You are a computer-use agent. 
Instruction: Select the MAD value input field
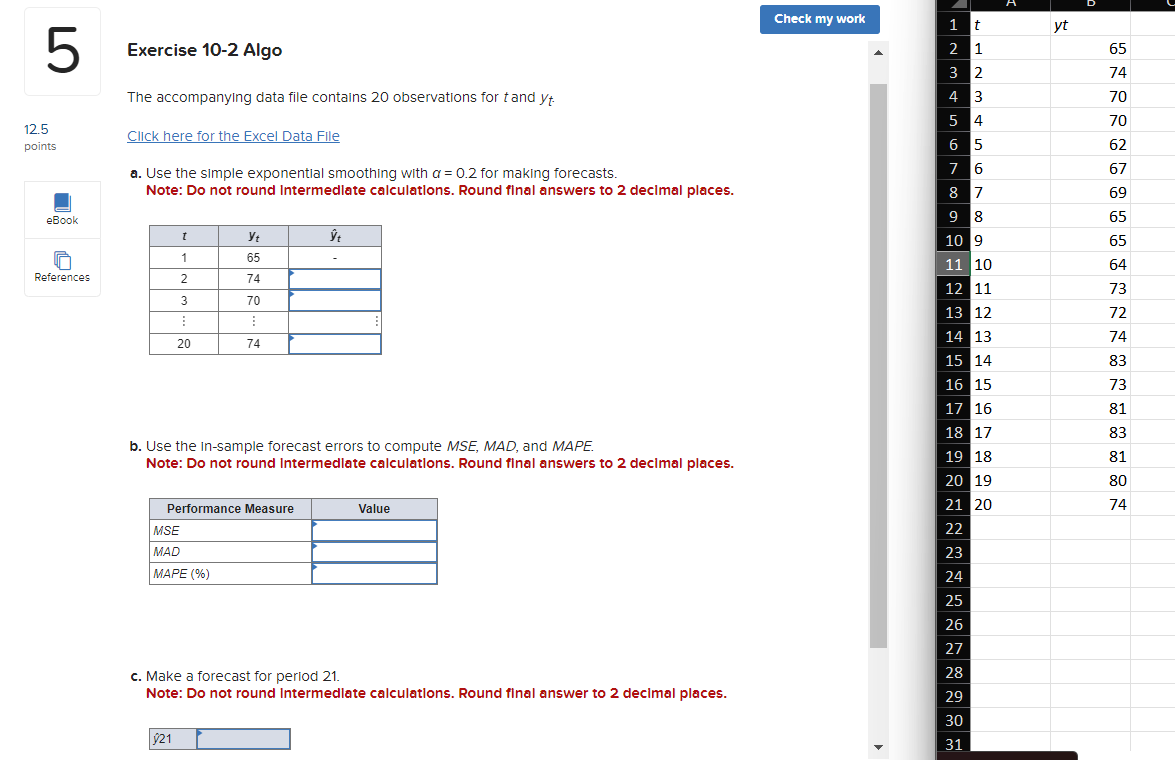click(x=374, y=551)
